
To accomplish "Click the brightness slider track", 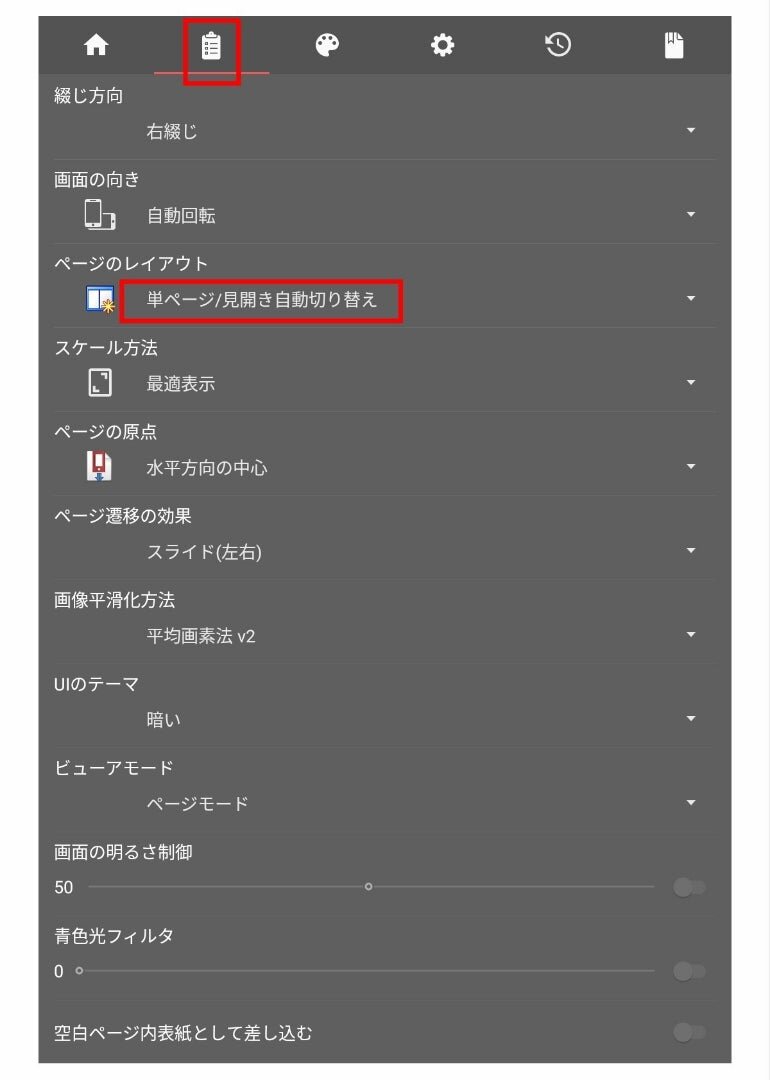I will point(371,887).
